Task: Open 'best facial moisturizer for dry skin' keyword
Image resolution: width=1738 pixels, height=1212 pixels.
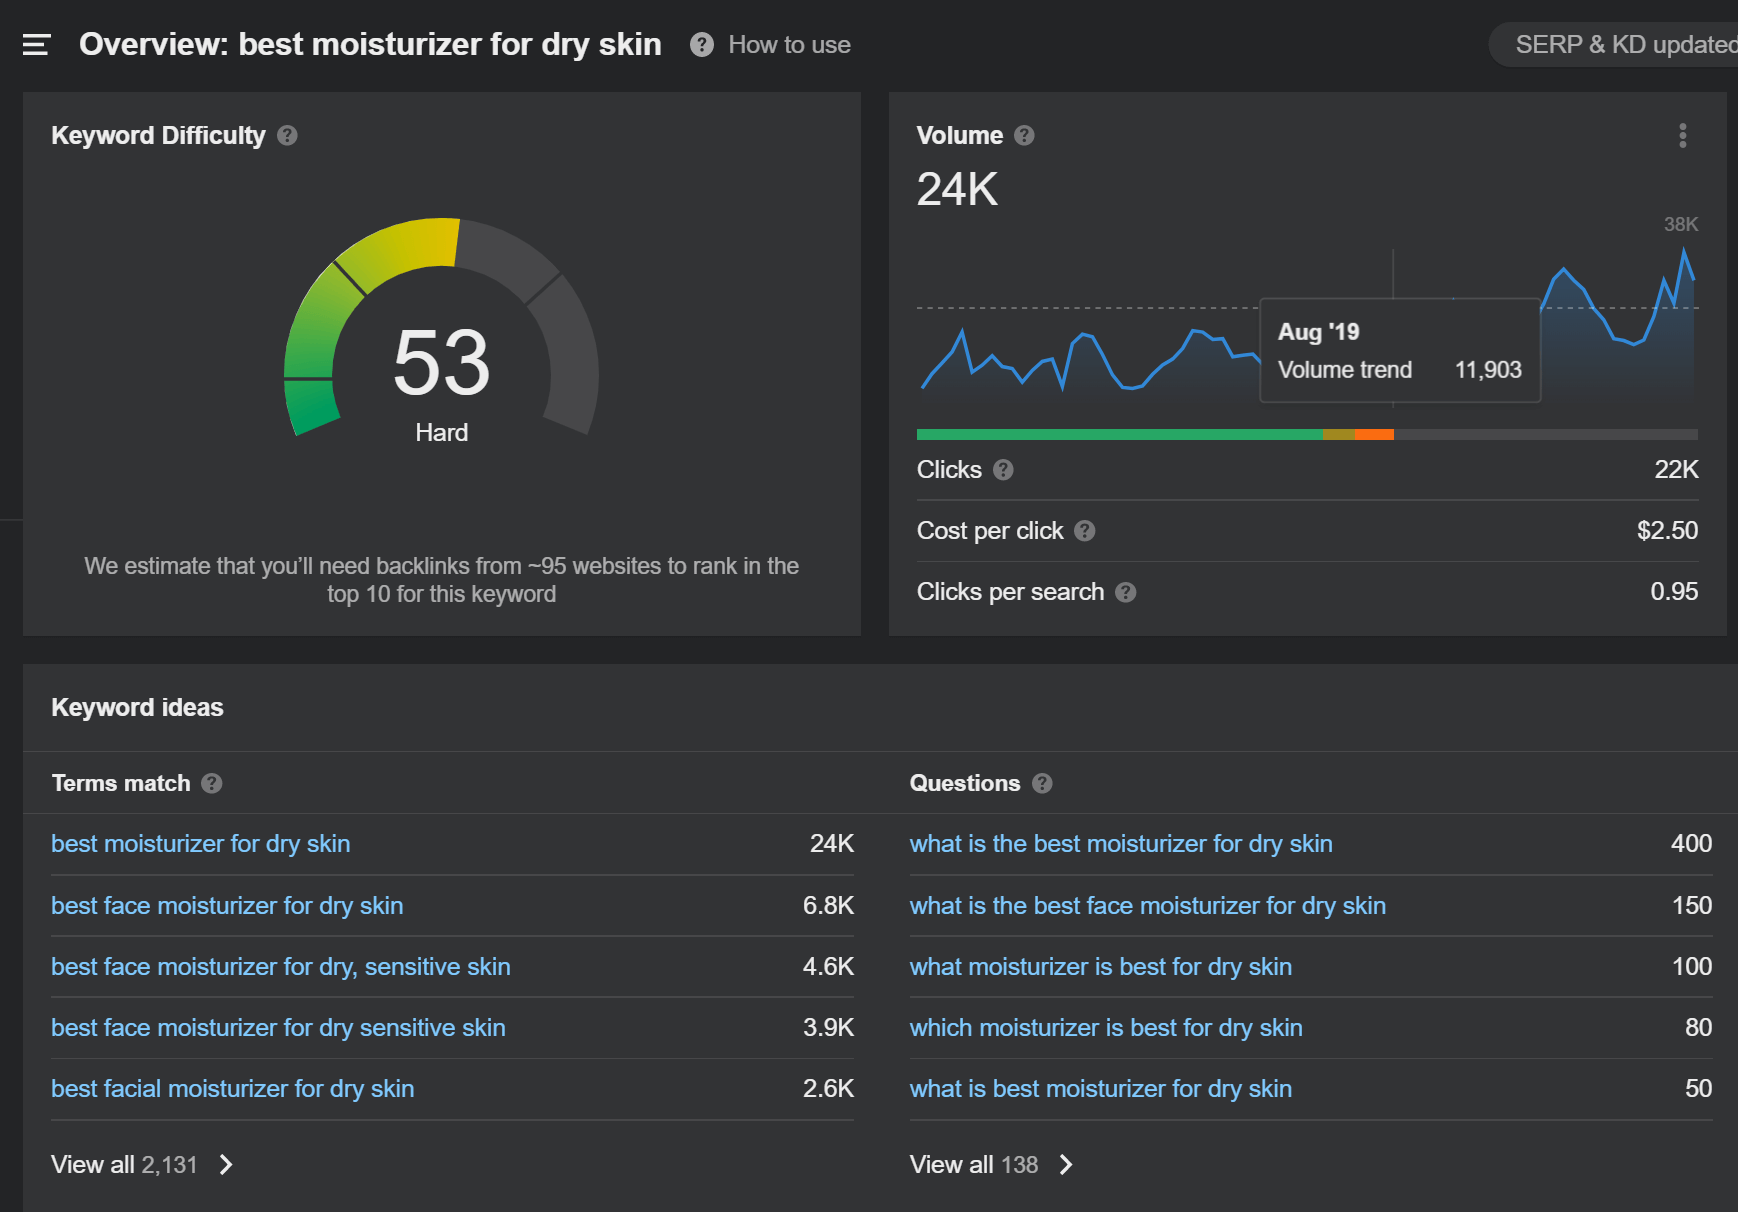Action: 232,1089
